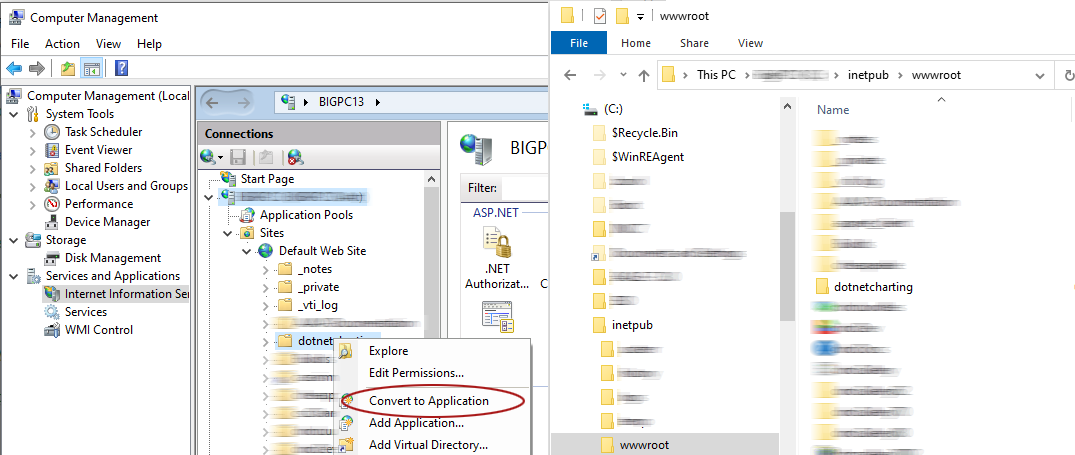
Task: Choose Convert to Application from context menu
Action: 428,401
